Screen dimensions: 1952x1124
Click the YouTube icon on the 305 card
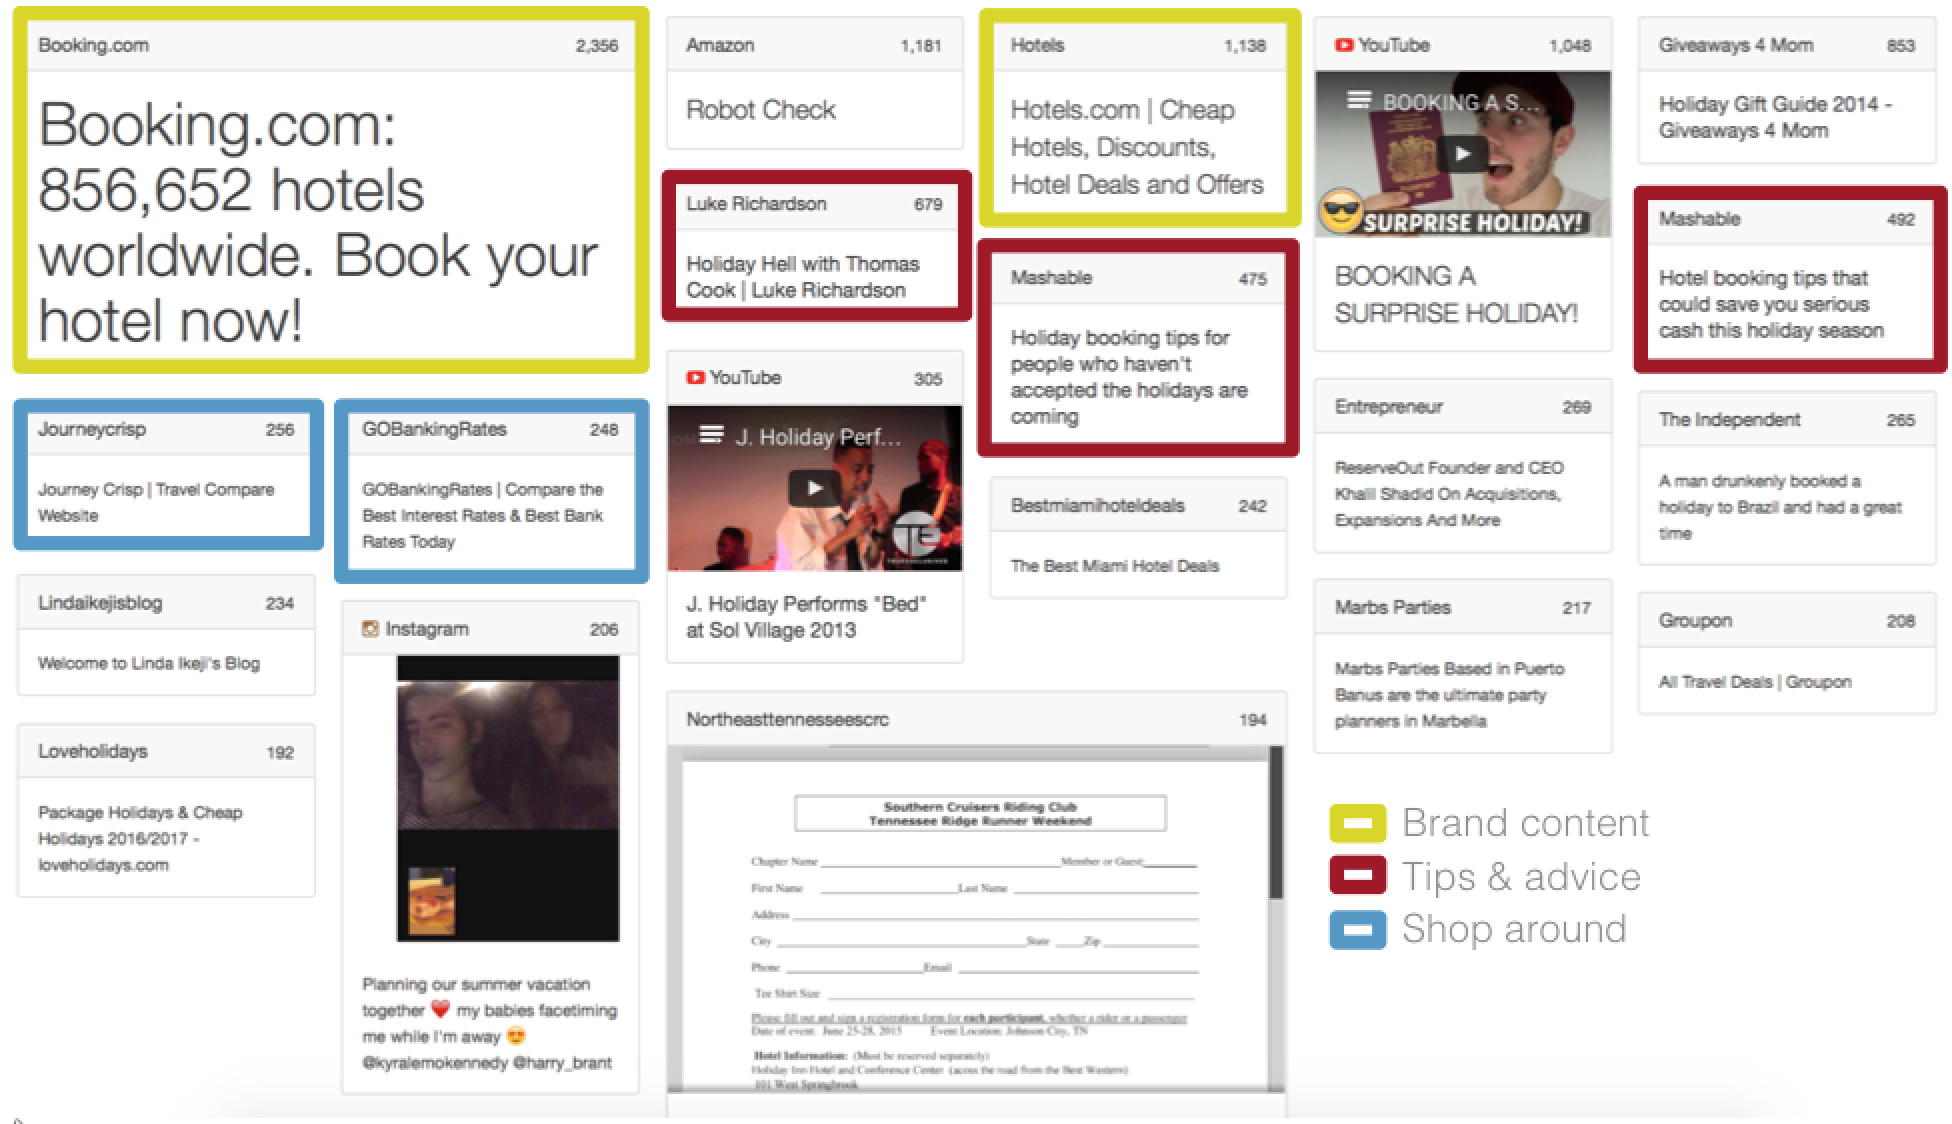(x=695, y=378)
